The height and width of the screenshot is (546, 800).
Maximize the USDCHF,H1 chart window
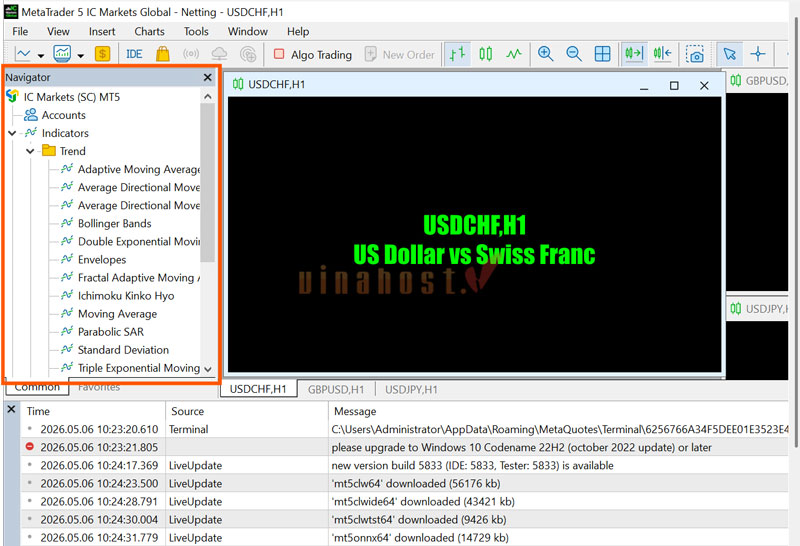tap(674, 85)
